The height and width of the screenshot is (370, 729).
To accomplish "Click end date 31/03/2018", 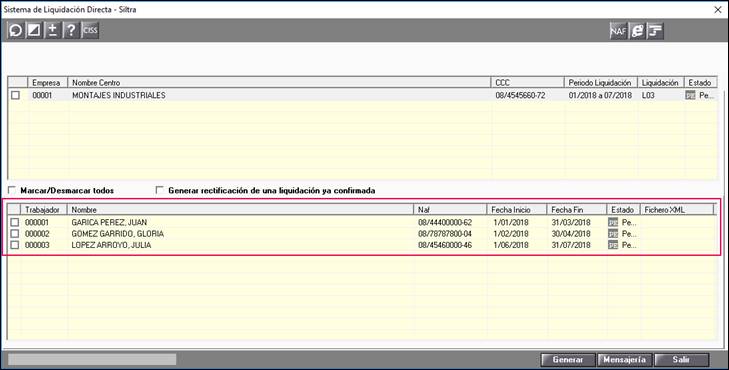I will point(571,222).
